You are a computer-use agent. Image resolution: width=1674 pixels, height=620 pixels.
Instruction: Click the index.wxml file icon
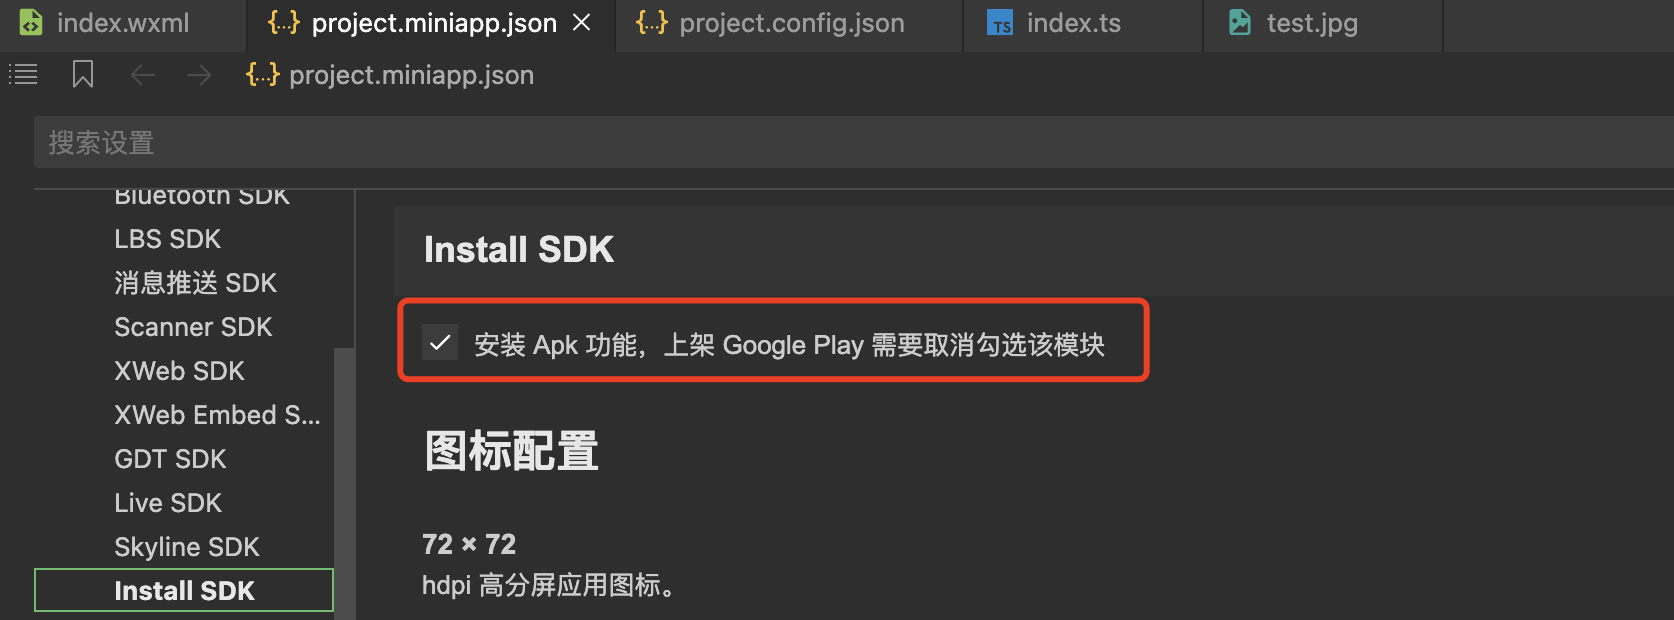[x=31, y=22]
